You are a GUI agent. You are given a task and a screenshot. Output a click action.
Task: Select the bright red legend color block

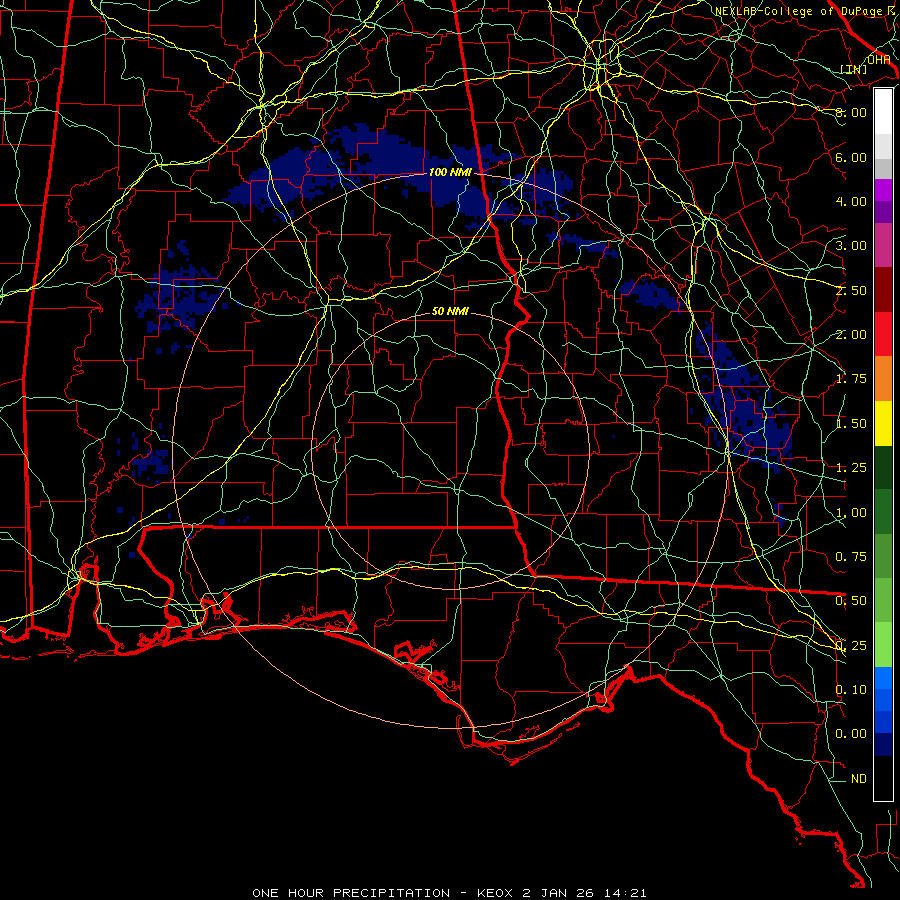tap(883, 334)
